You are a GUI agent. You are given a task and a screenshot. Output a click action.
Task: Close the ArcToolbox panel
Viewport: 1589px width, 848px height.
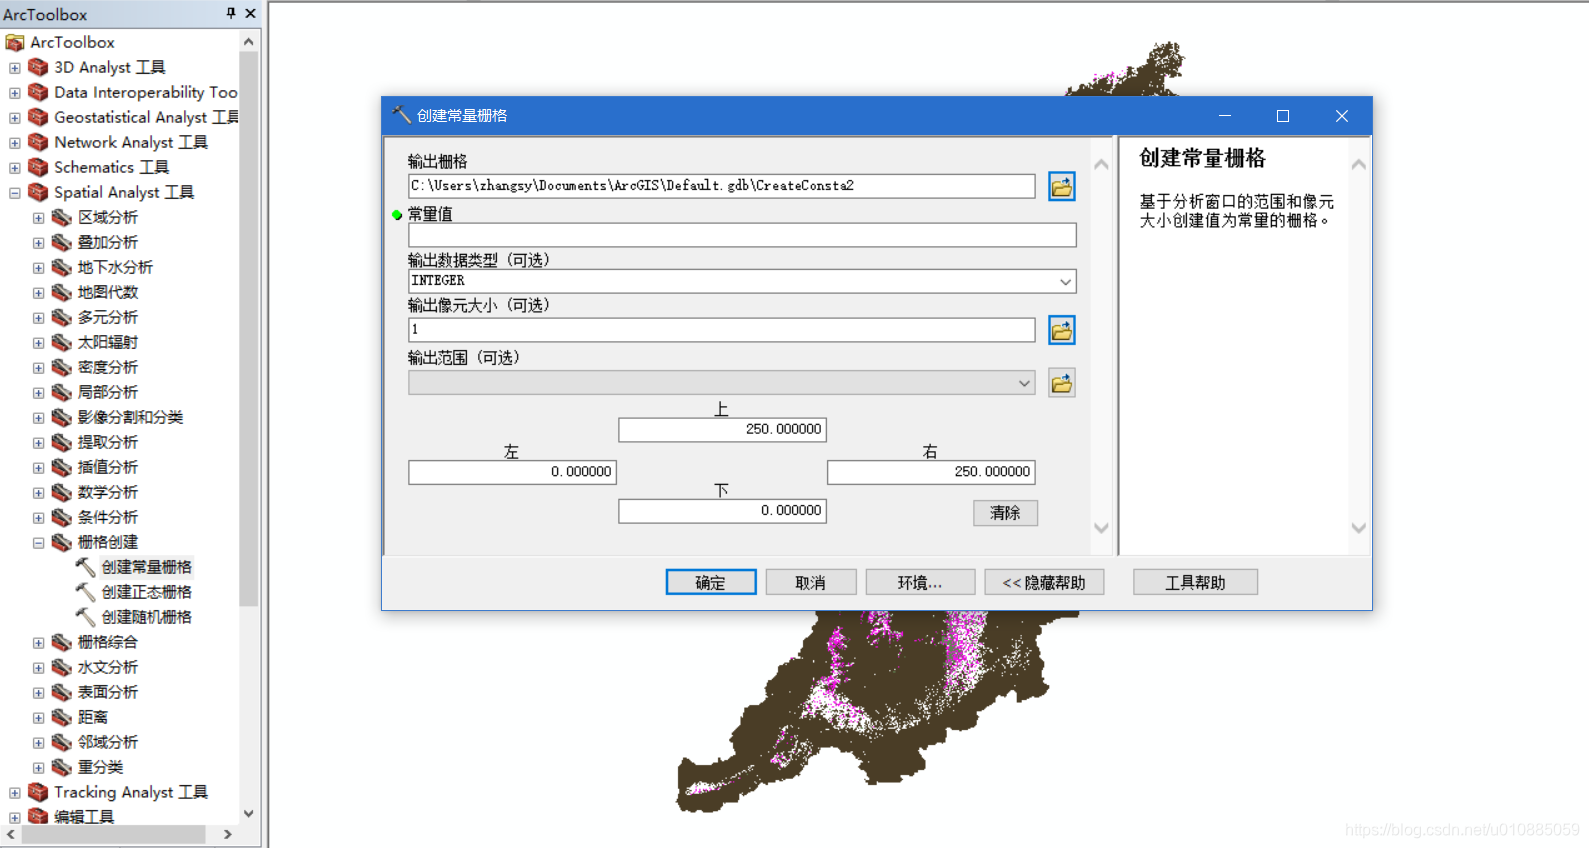click(250, 13)
